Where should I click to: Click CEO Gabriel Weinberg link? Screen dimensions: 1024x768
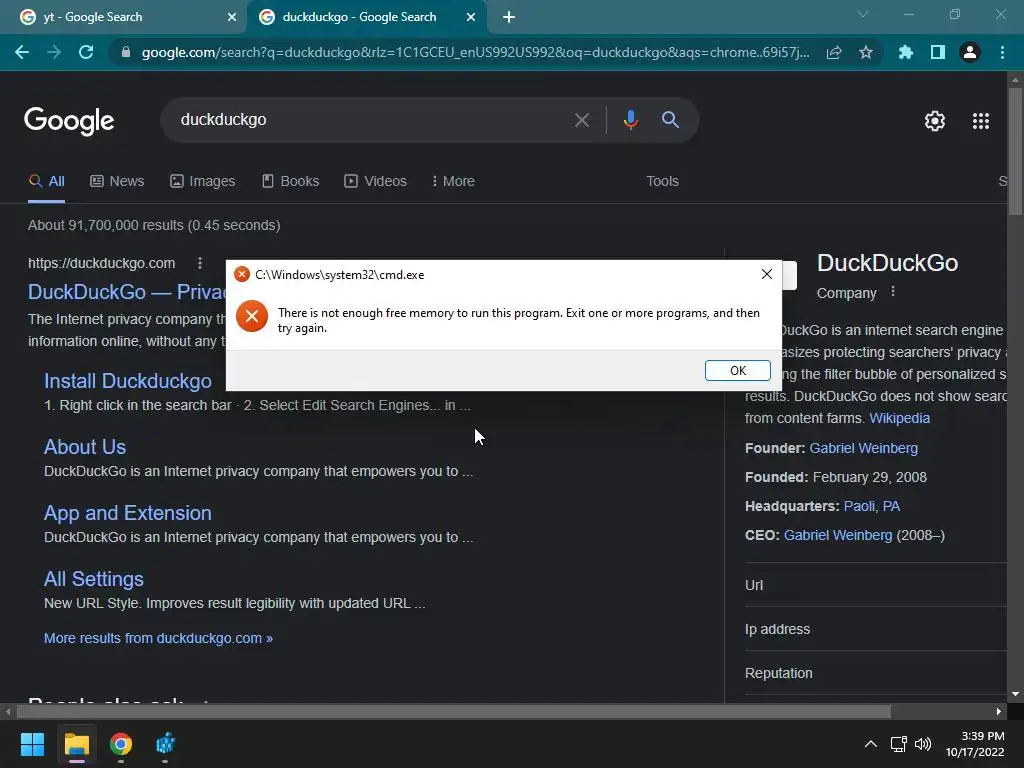(x=838, y=535)
